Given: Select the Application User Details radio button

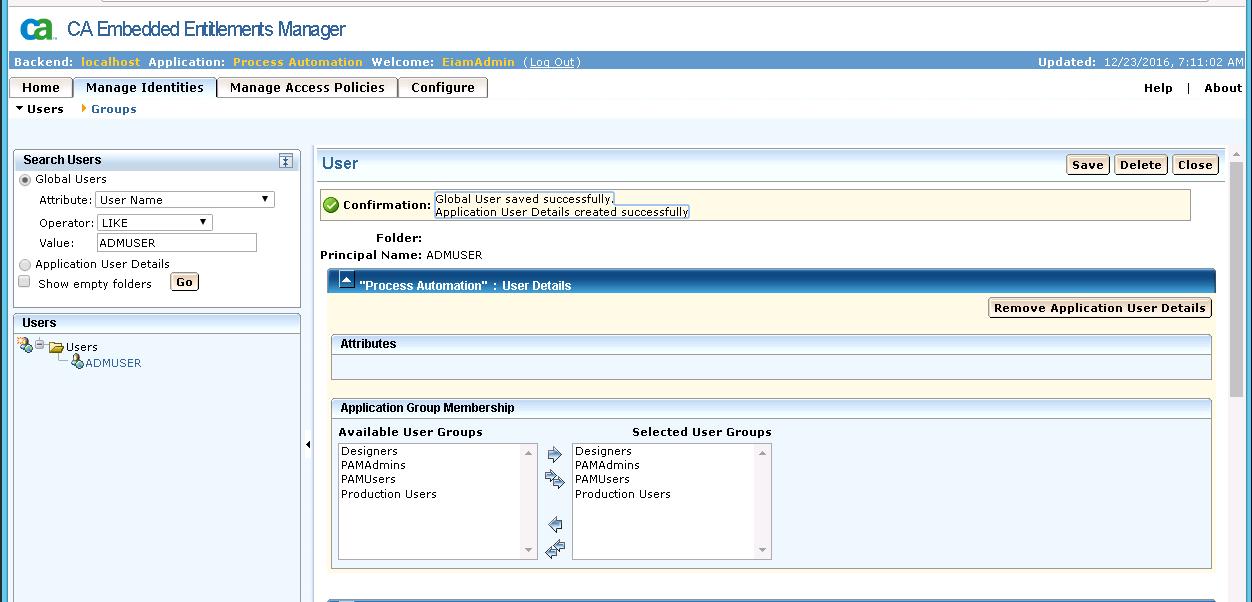Looking at the screenshot, I should click(25, 265).
